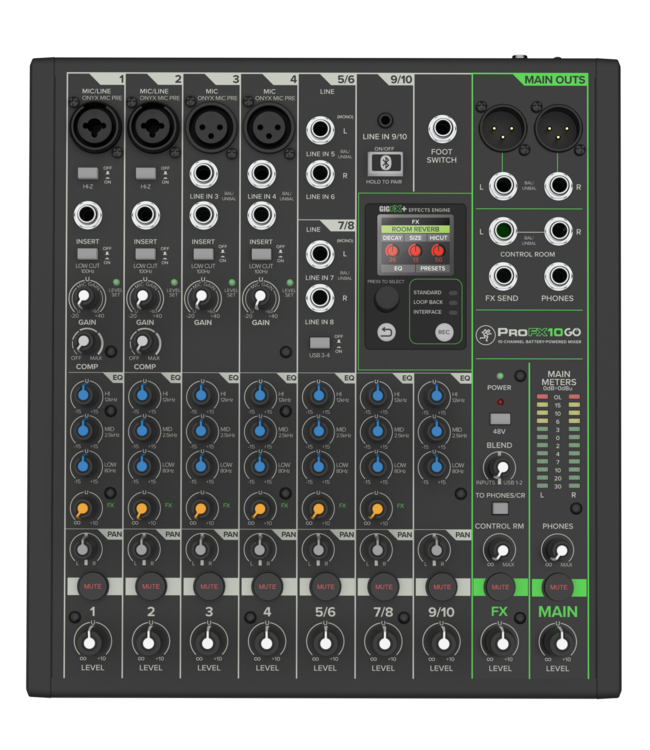Screen dimensions: 650x750
Task: Click the Line In 9/10 mini jack
Action: click(x=385, y=120)
